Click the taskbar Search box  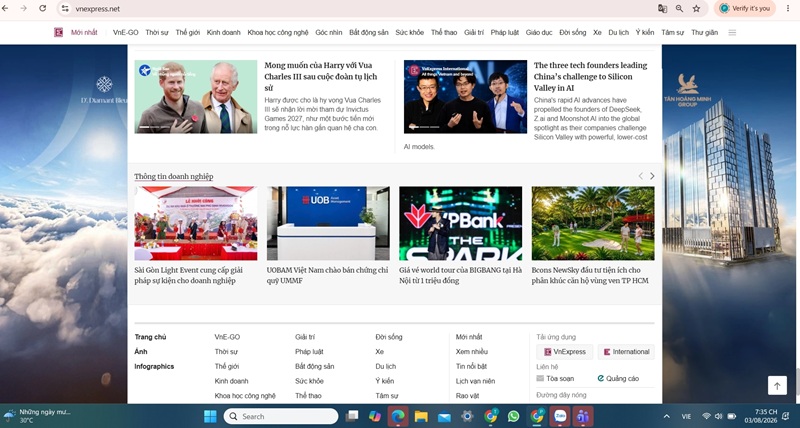[281, 416]
